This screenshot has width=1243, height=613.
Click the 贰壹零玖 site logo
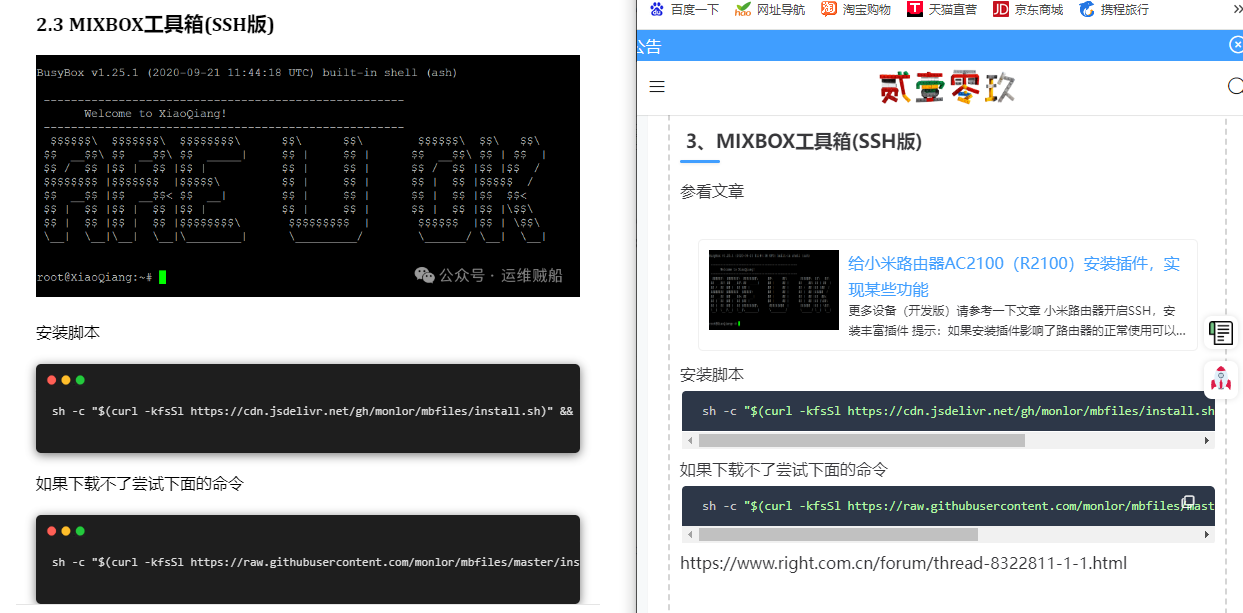point(947,88)
